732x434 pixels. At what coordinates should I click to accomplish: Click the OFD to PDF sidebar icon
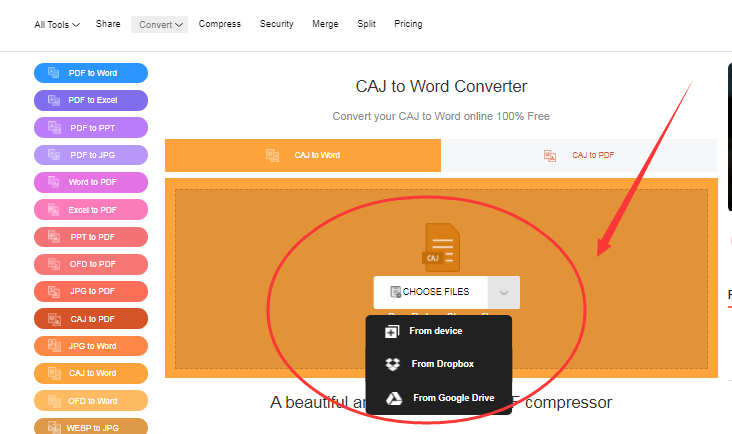54,264
